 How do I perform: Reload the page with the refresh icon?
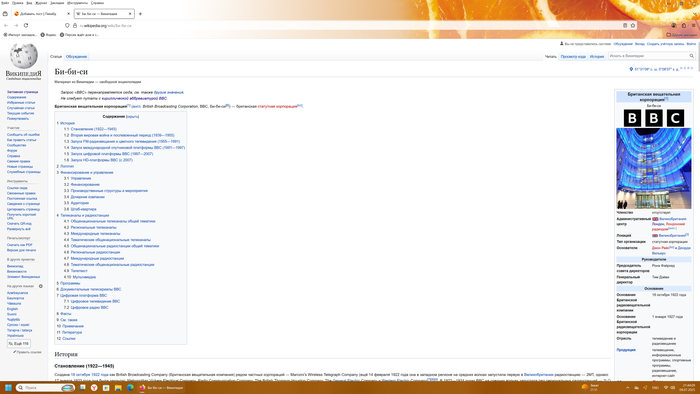26,25
